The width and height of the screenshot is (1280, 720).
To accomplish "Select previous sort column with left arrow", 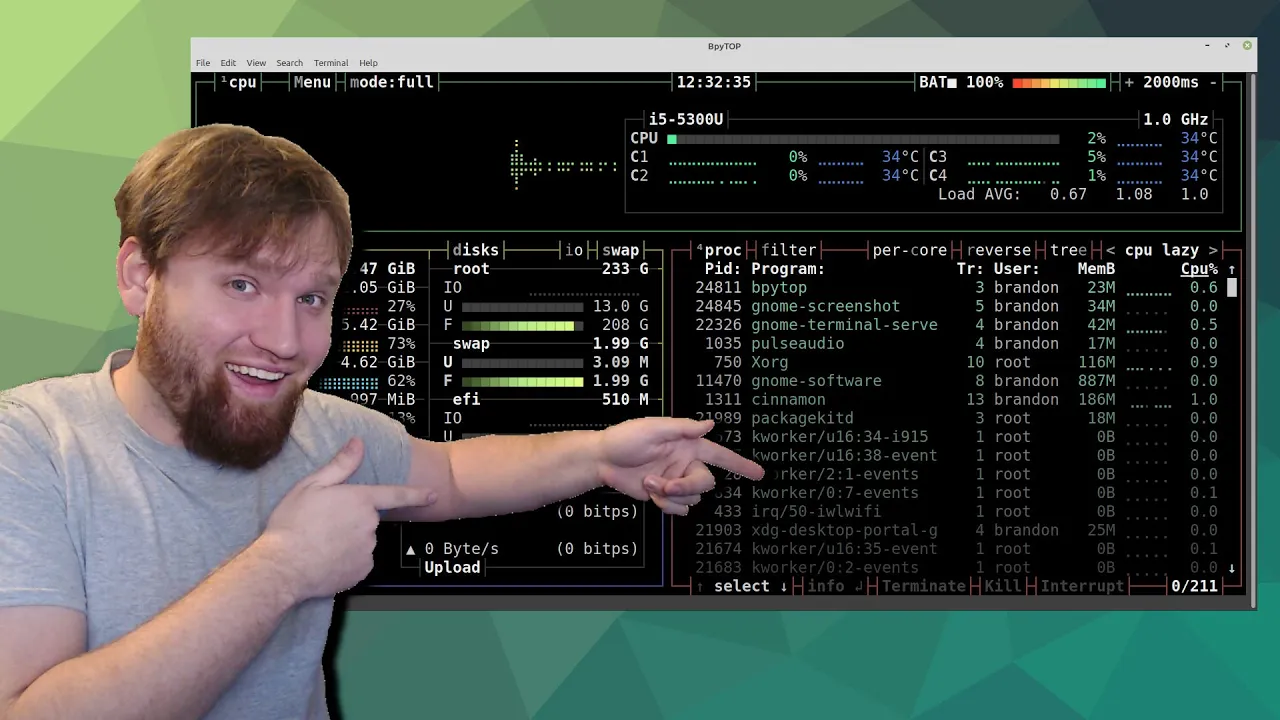I will tap(1110, 250).
